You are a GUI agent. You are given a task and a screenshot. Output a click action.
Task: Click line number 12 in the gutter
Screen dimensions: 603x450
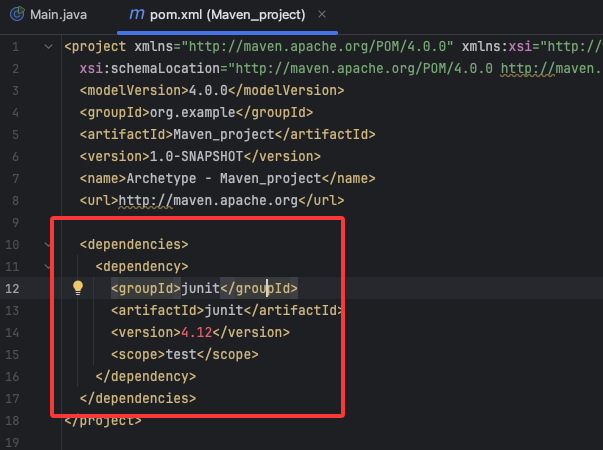coord(12,288)
